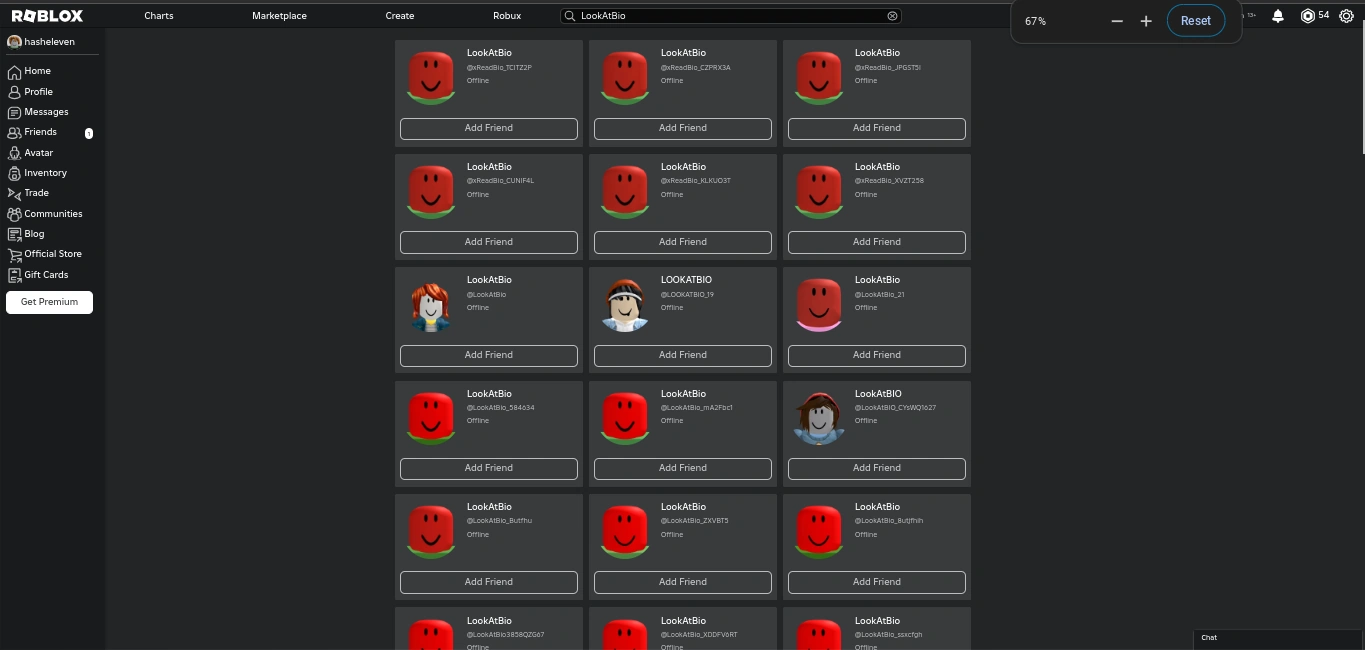Click the hasheleven username in sidebar
This screenshot has width=1365, height=650.
(x=49, y=42)
